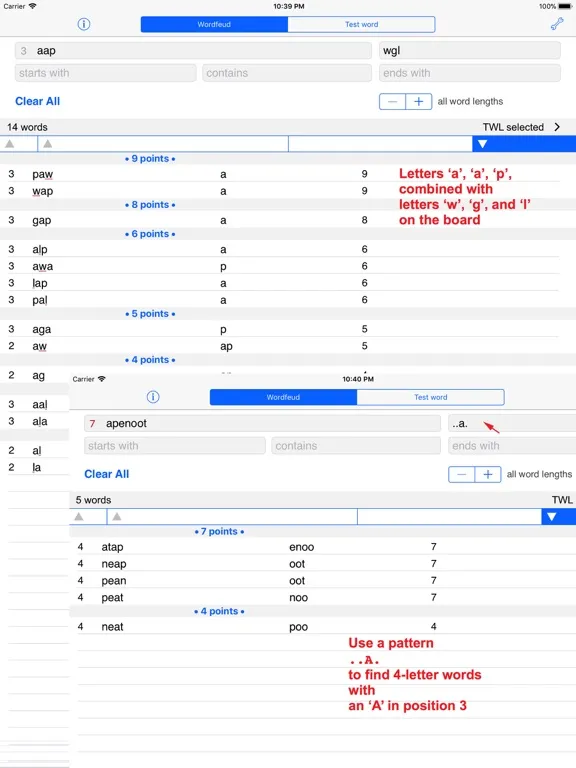Viewport: 576px width, 768px height.
Task: Focus the top 'contains' field
Action: pyautogui.click(x=287, y=73)
